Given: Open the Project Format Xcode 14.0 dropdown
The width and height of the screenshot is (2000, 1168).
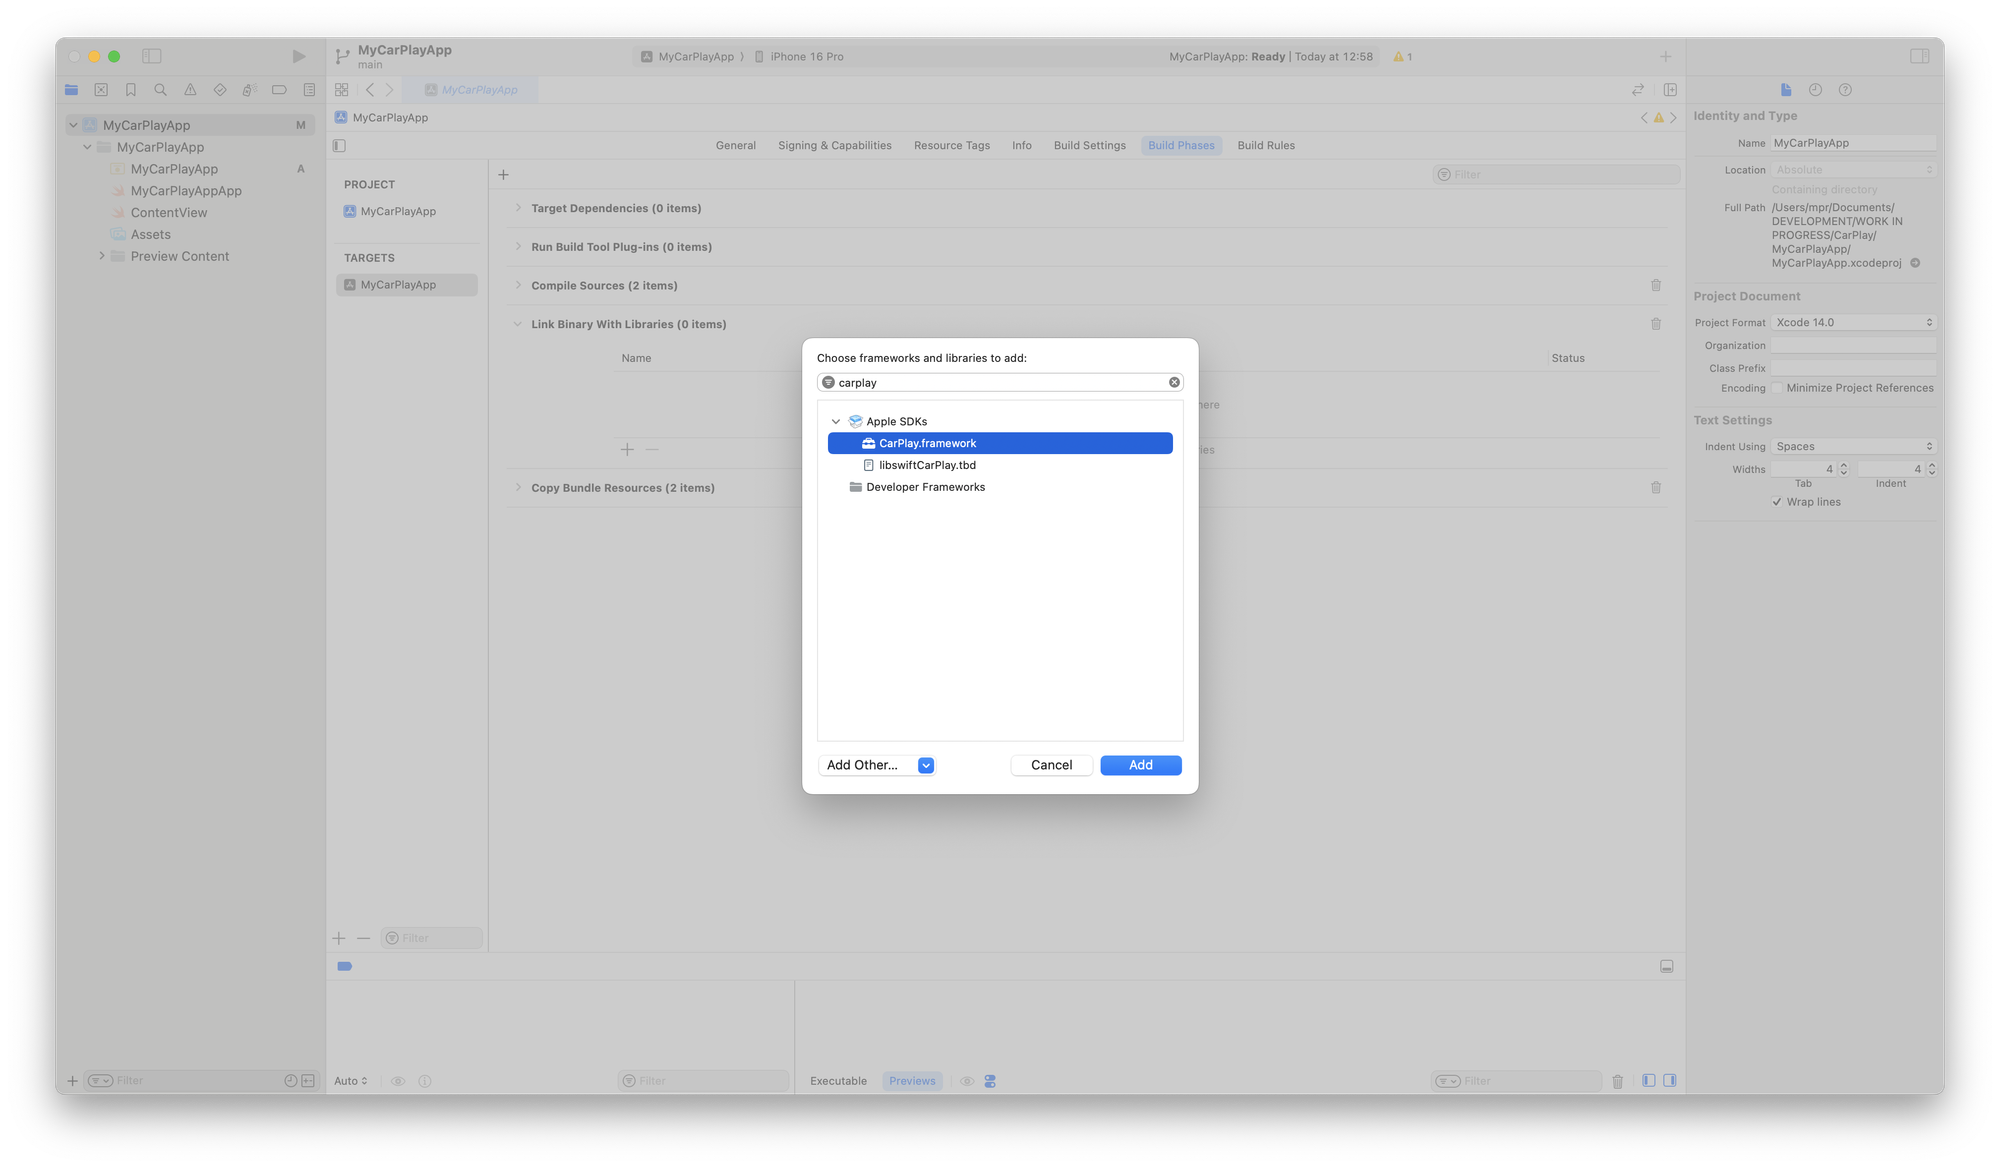Looking at the screenshot, I should (1853, 322).
